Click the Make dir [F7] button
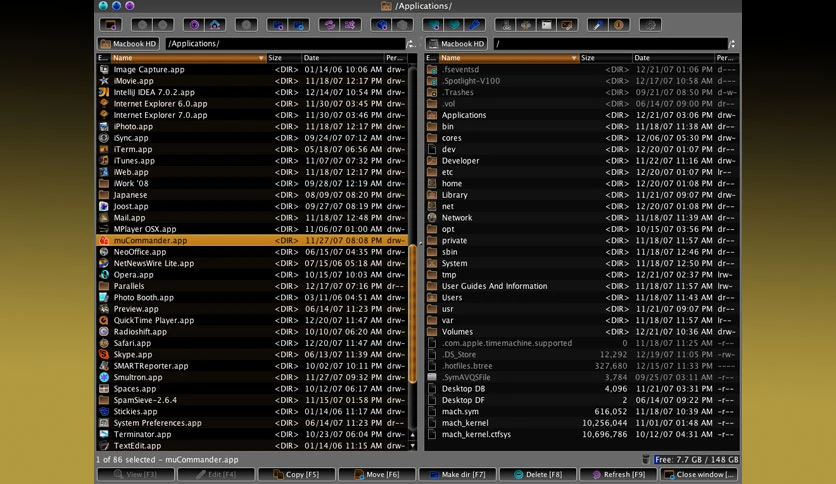 pyautogui.click(x=457, y=474)
